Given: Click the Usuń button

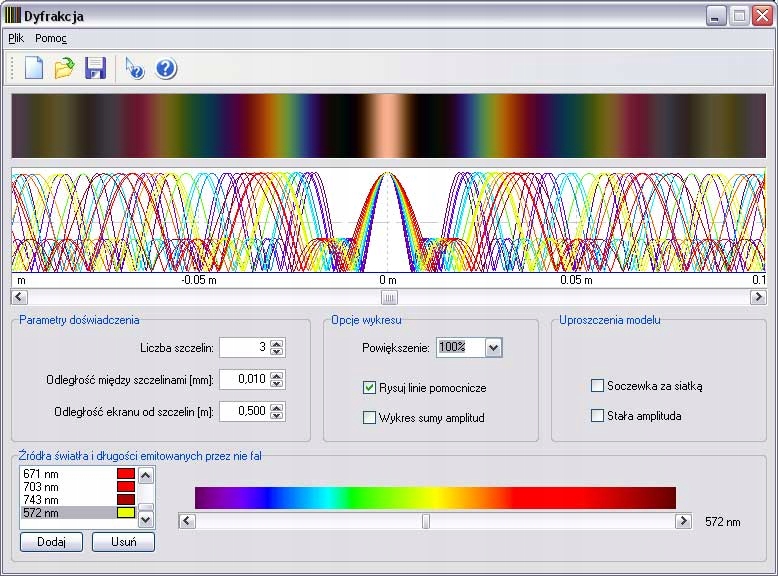Looking at the screenshot, I should pyautogui.click(x=123, y=542).
